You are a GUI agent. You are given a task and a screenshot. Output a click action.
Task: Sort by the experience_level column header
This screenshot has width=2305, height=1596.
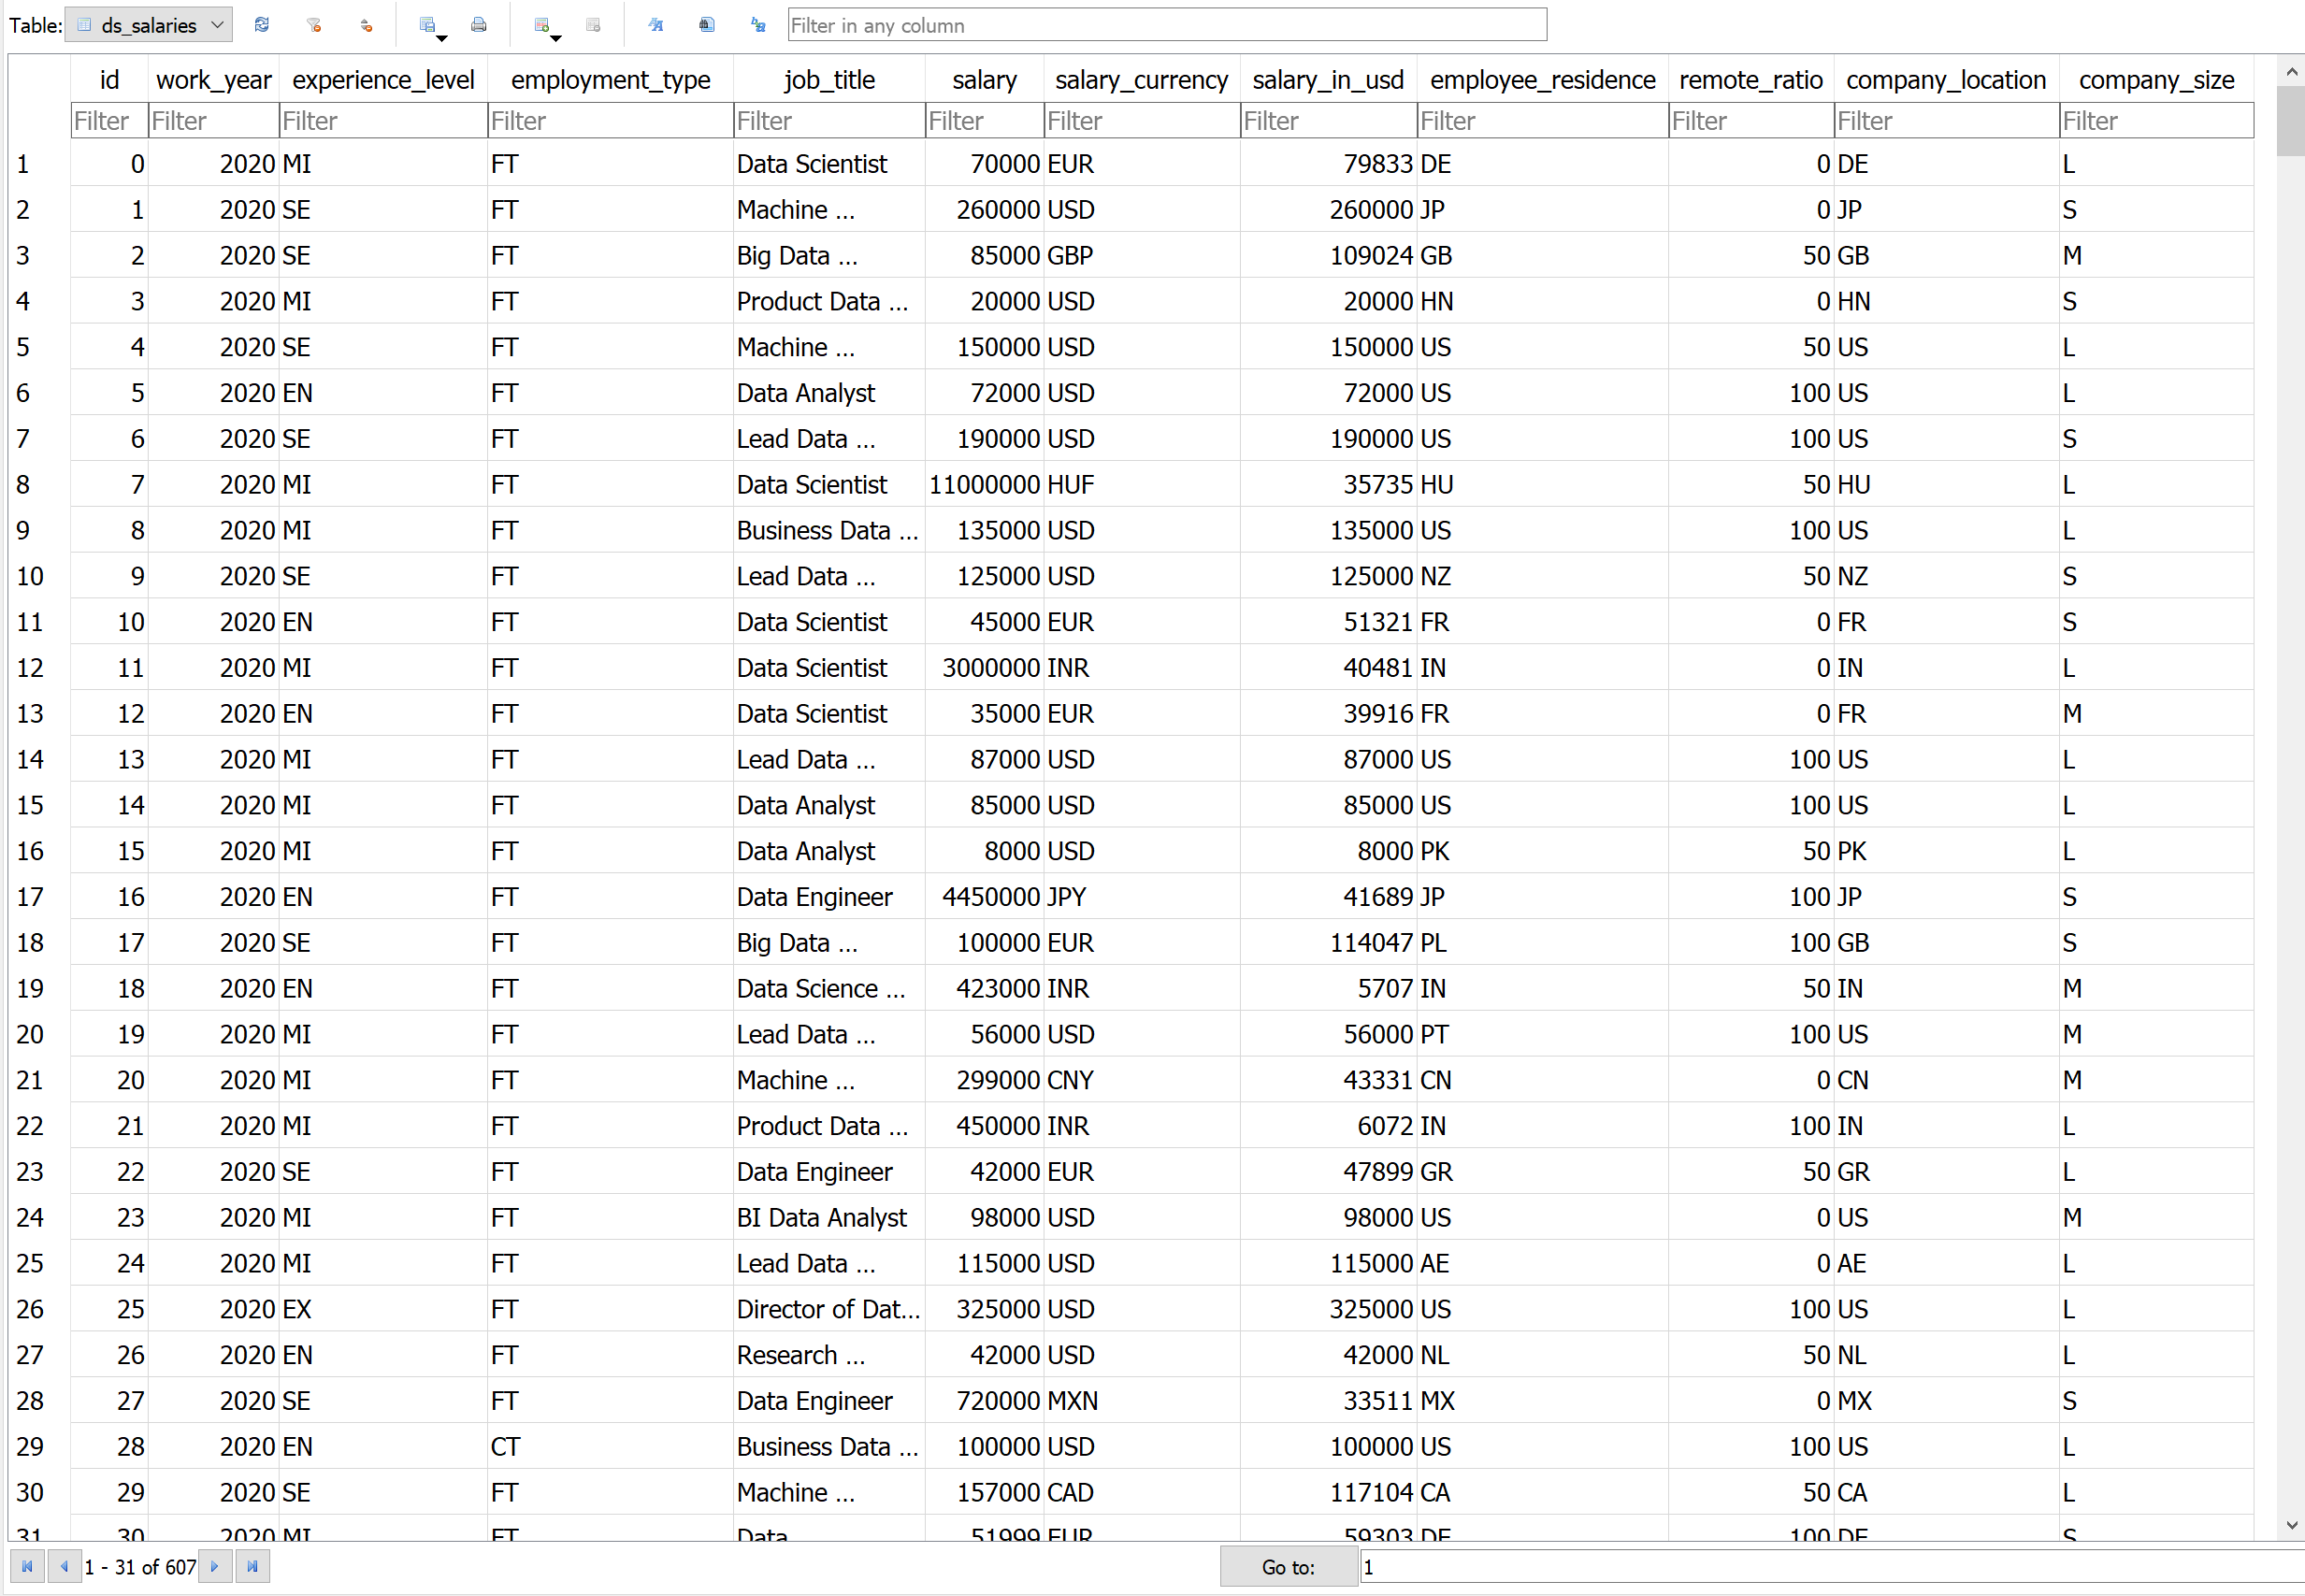click(x=383, y=80)
